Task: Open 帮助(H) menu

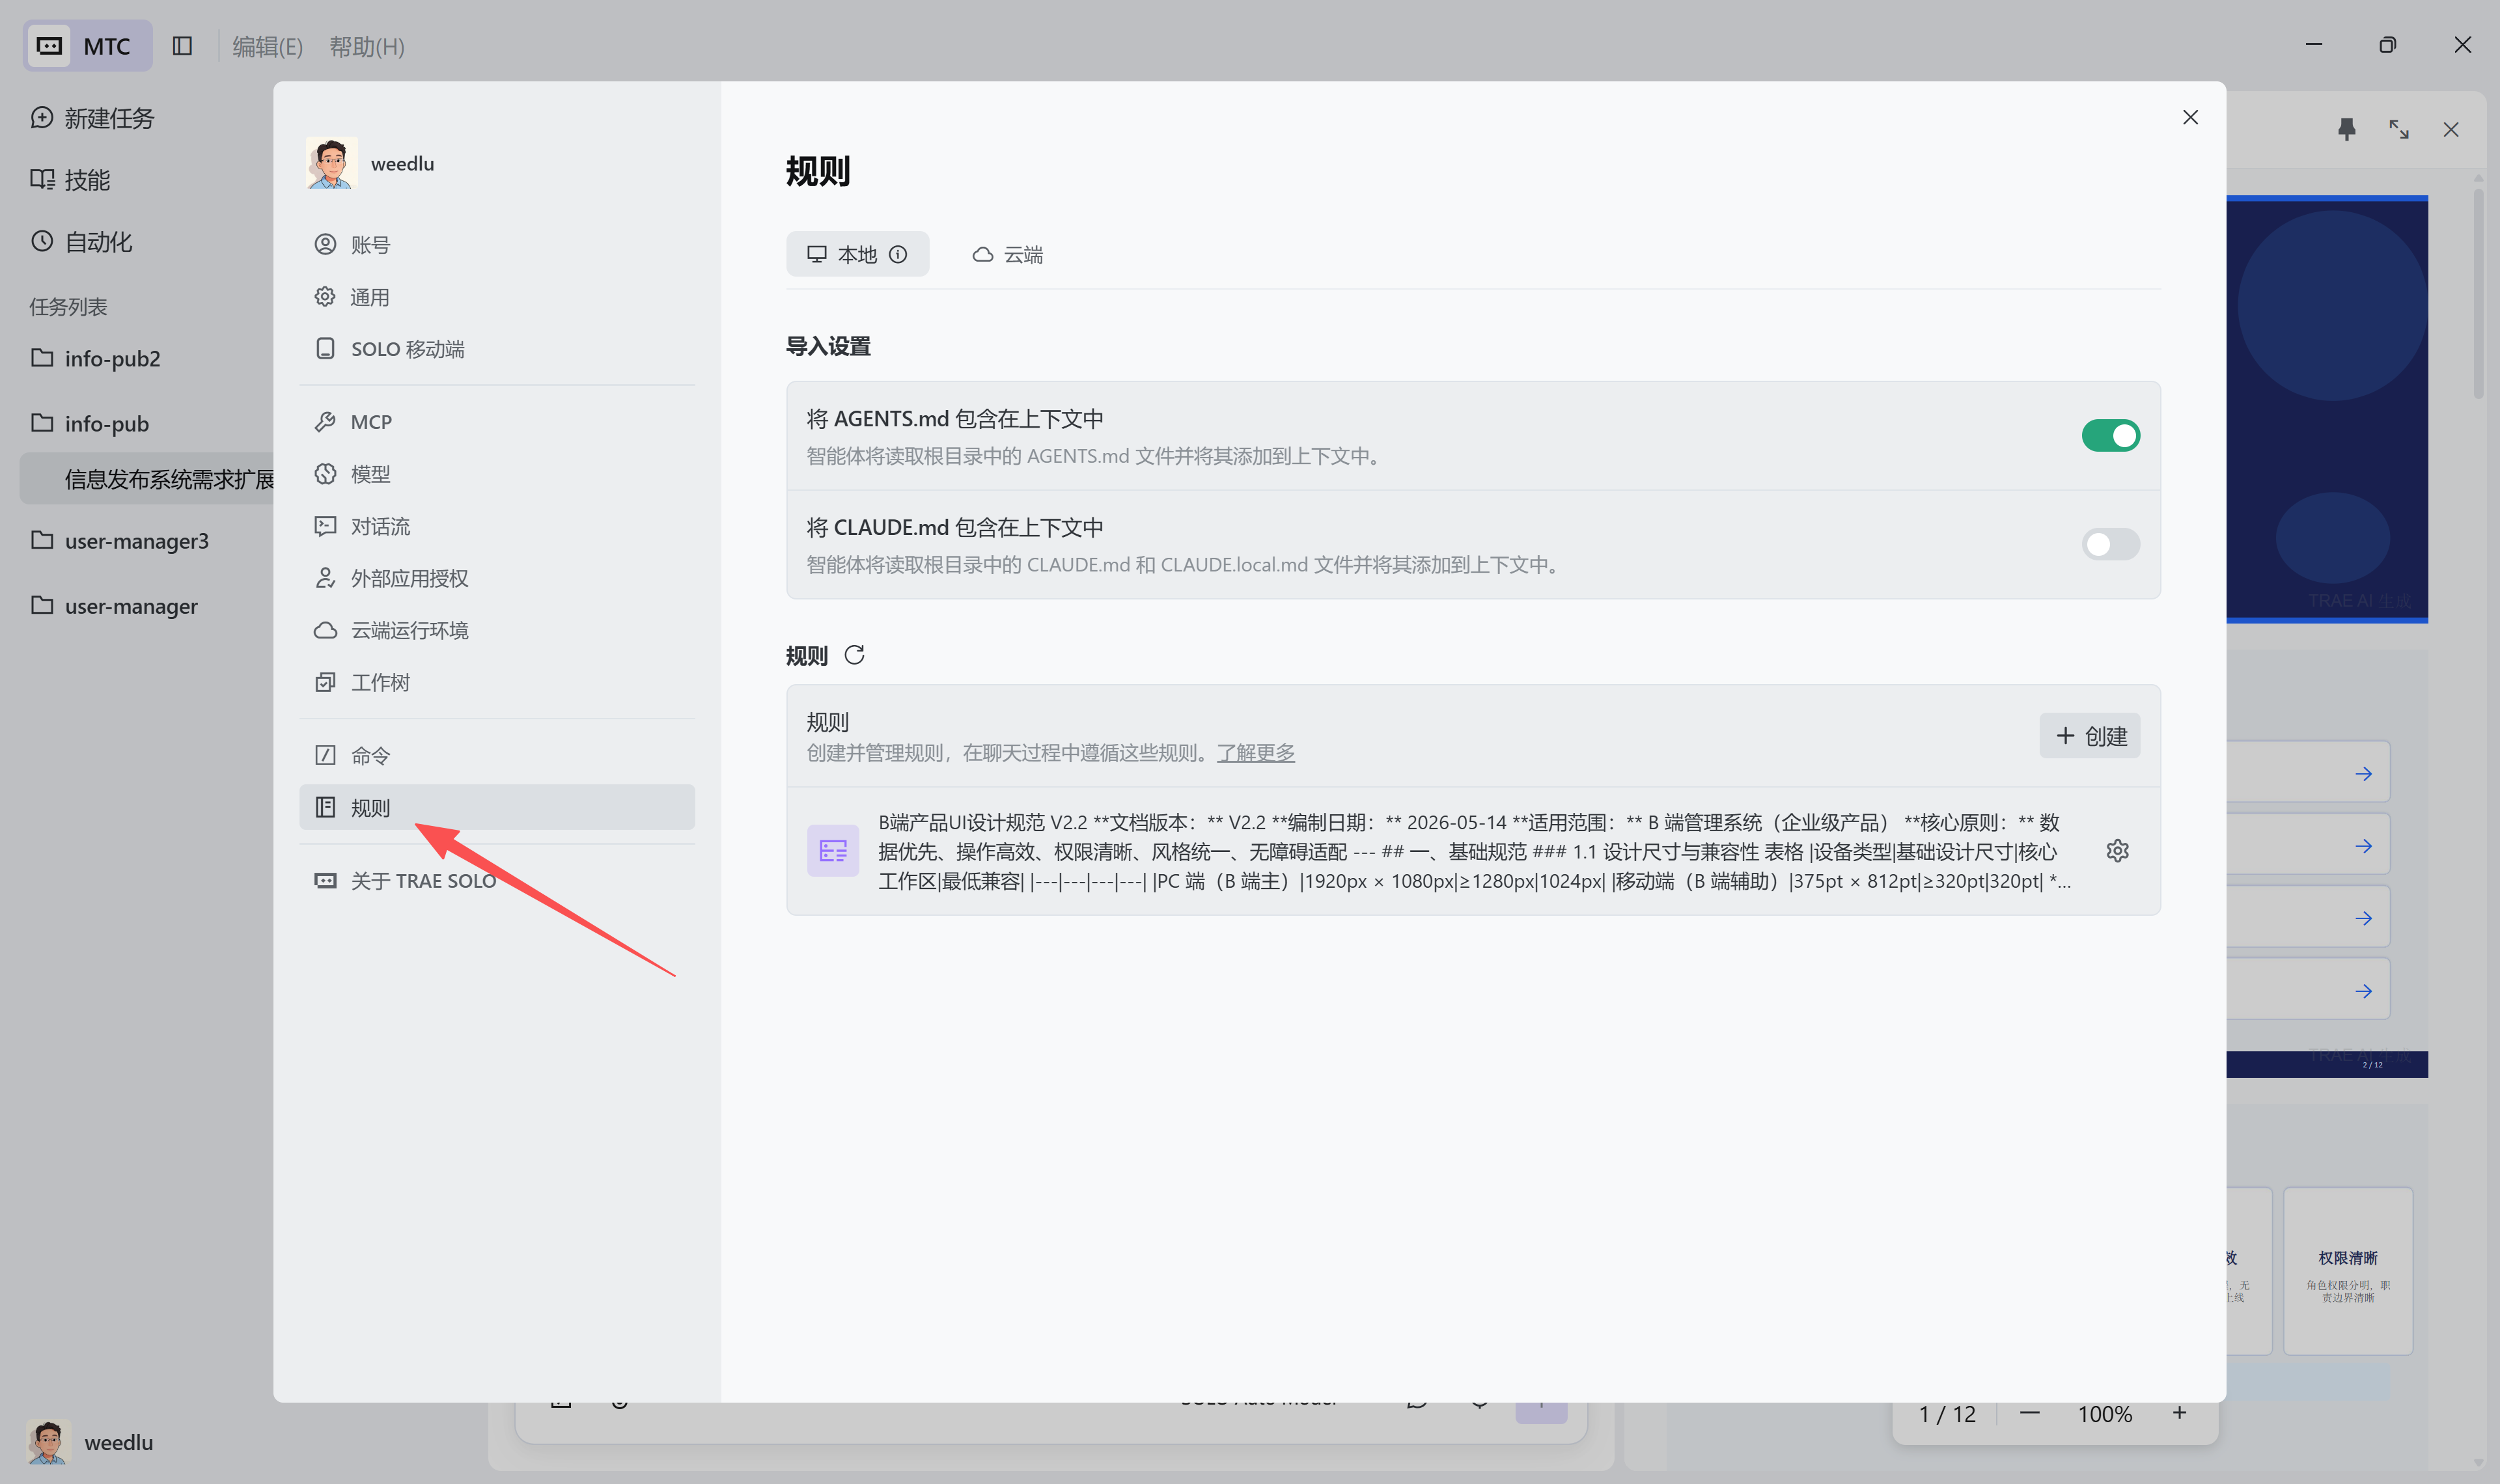Action: [x=367, y=46]
